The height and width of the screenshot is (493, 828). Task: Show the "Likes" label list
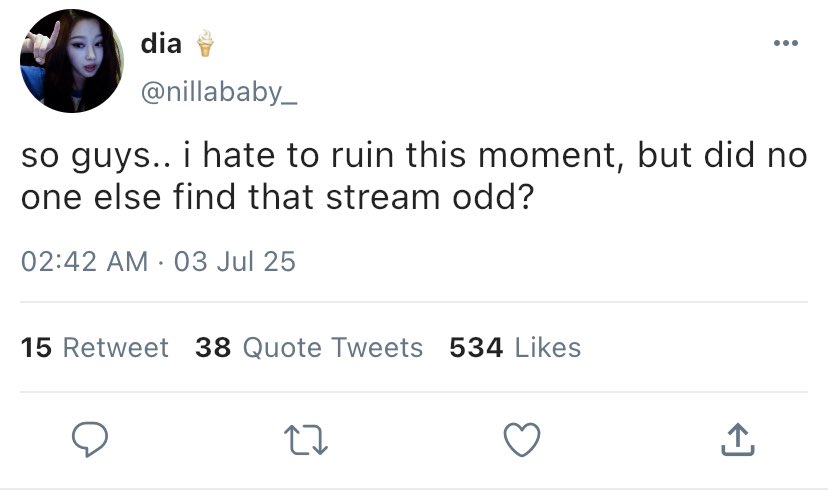547,348
